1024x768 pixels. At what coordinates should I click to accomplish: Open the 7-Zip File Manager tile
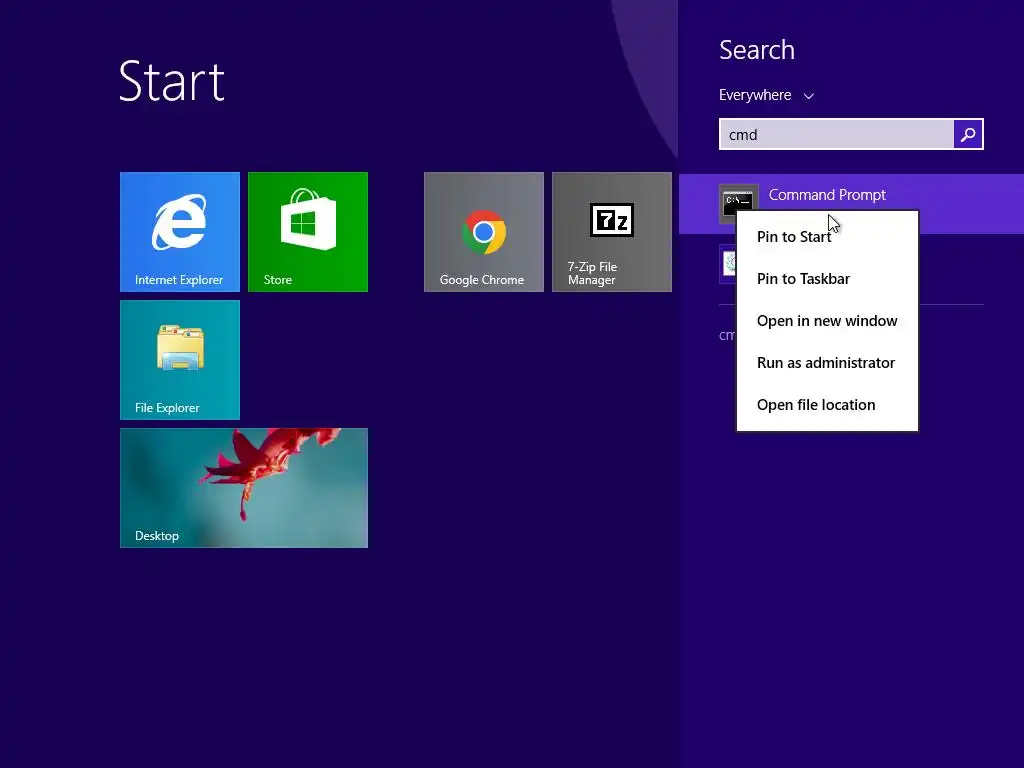coord(611,232)
